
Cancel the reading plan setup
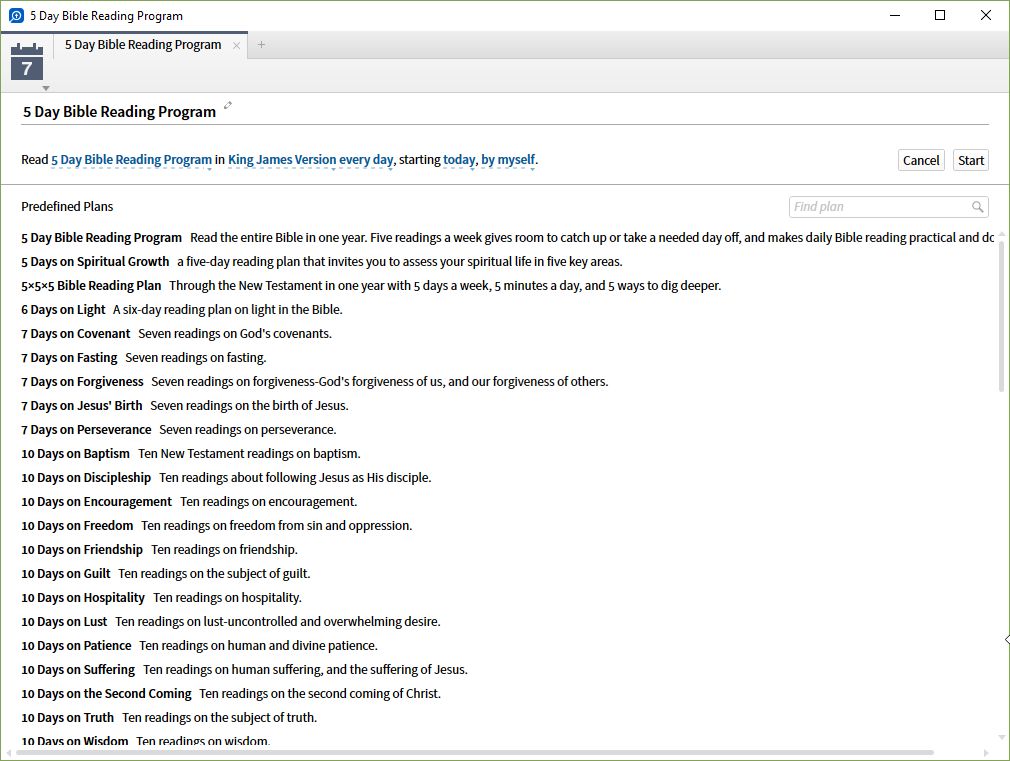pos(919,159)
